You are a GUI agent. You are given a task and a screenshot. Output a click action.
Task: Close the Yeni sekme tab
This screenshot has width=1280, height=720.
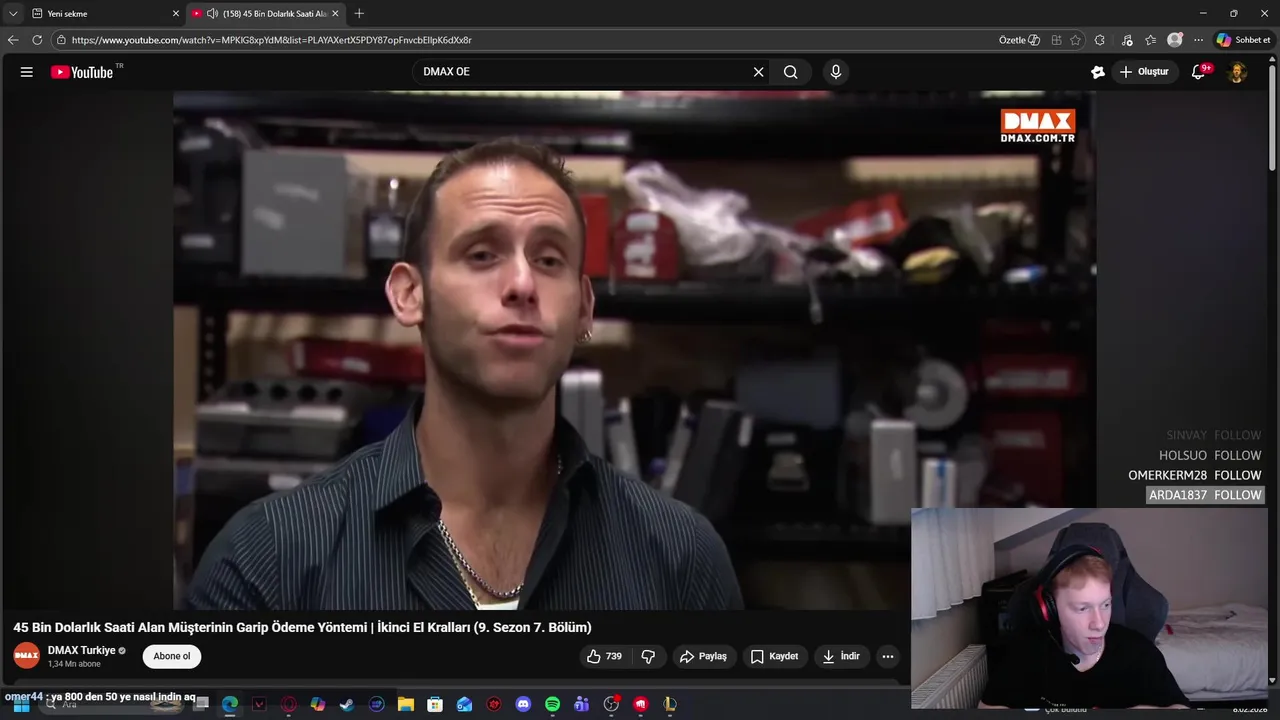click(x=176, y=14)
